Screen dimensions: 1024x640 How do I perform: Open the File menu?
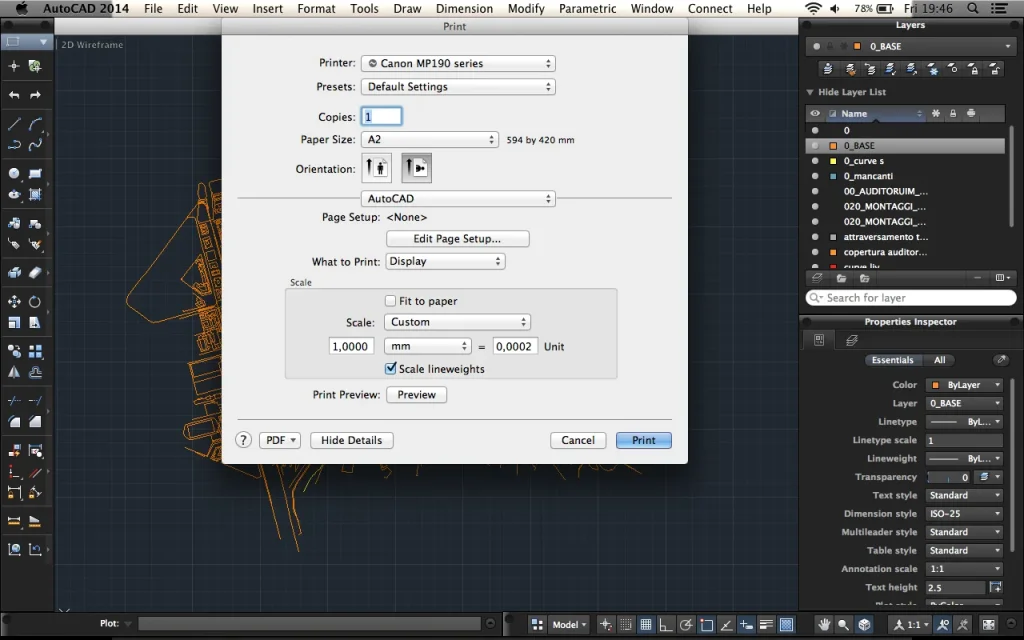coord(153,8)
